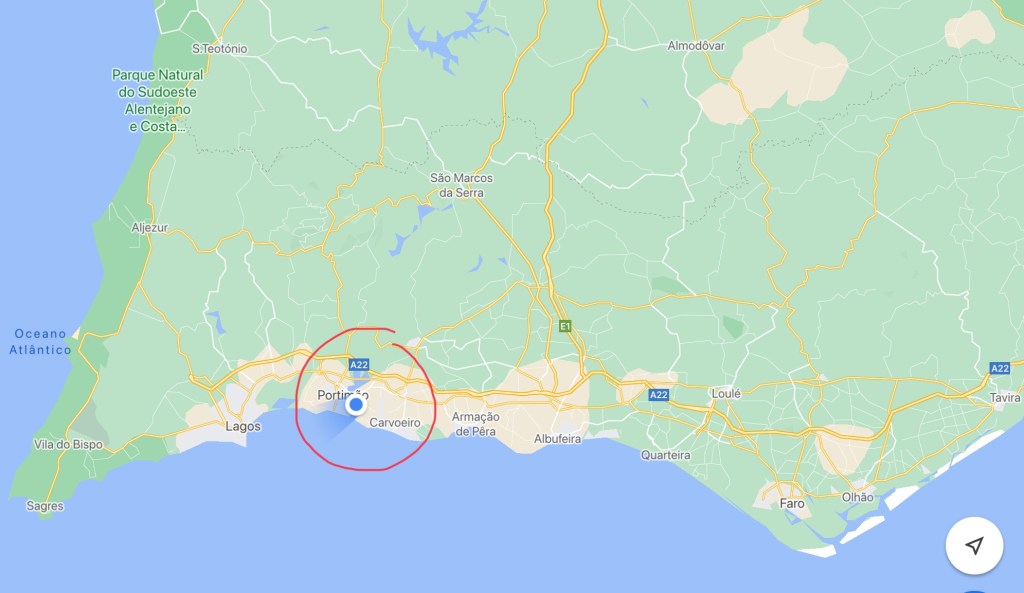
Task: Click the Vila do Bispo label
Action: tap(69, 444)
